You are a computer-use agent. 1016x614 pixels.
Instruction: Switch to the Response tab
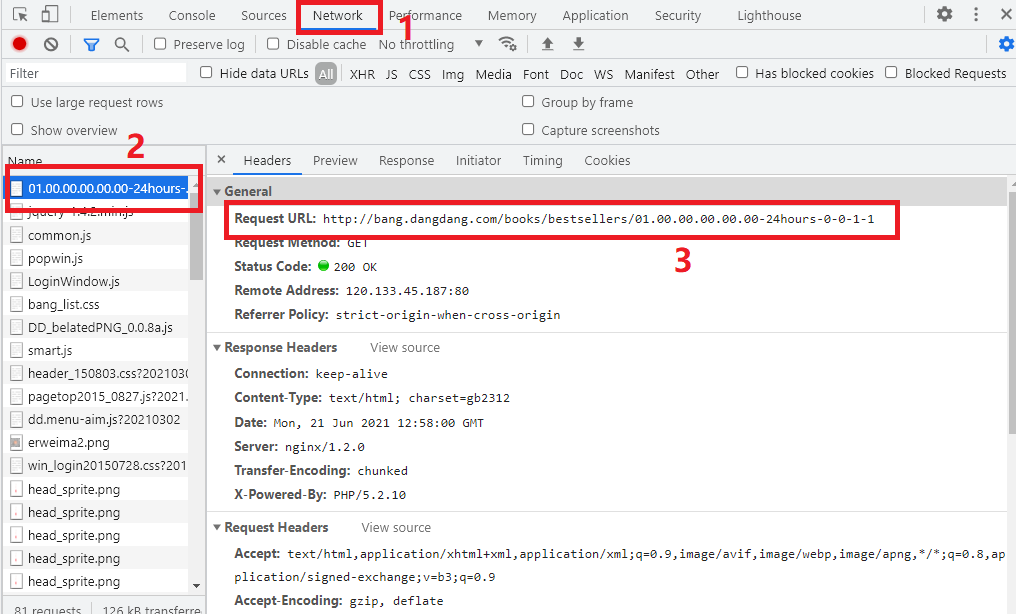(406, 161)
